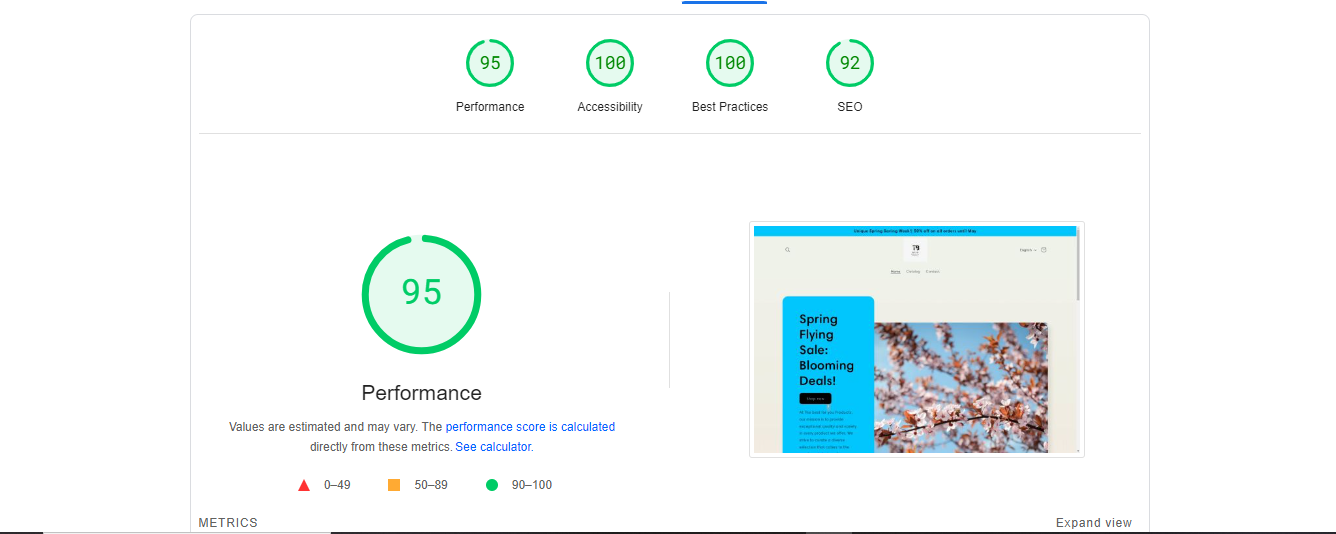
Task: Click the orange square 50–89 legend icon
Action: pyautogui.click(x=394, y=485)
